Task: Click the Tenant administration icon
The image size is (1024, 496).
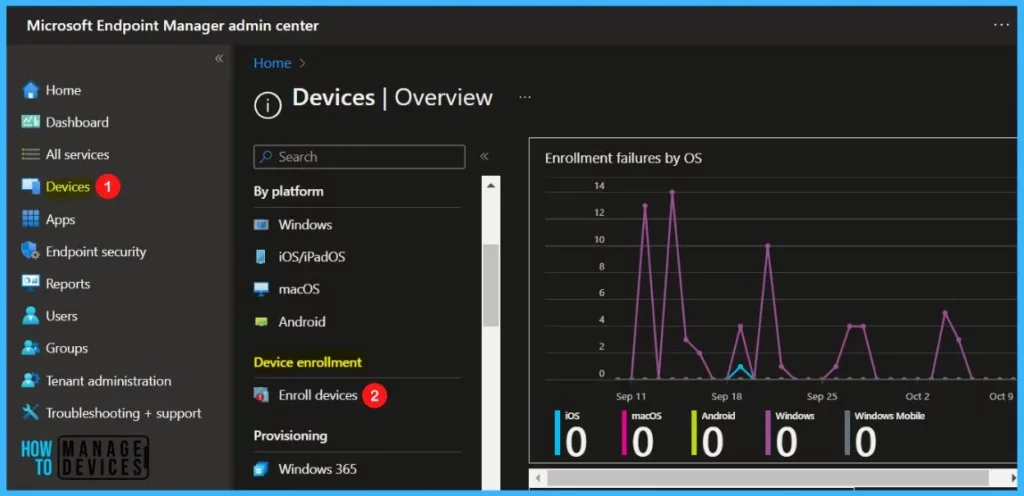Action: 31,380
